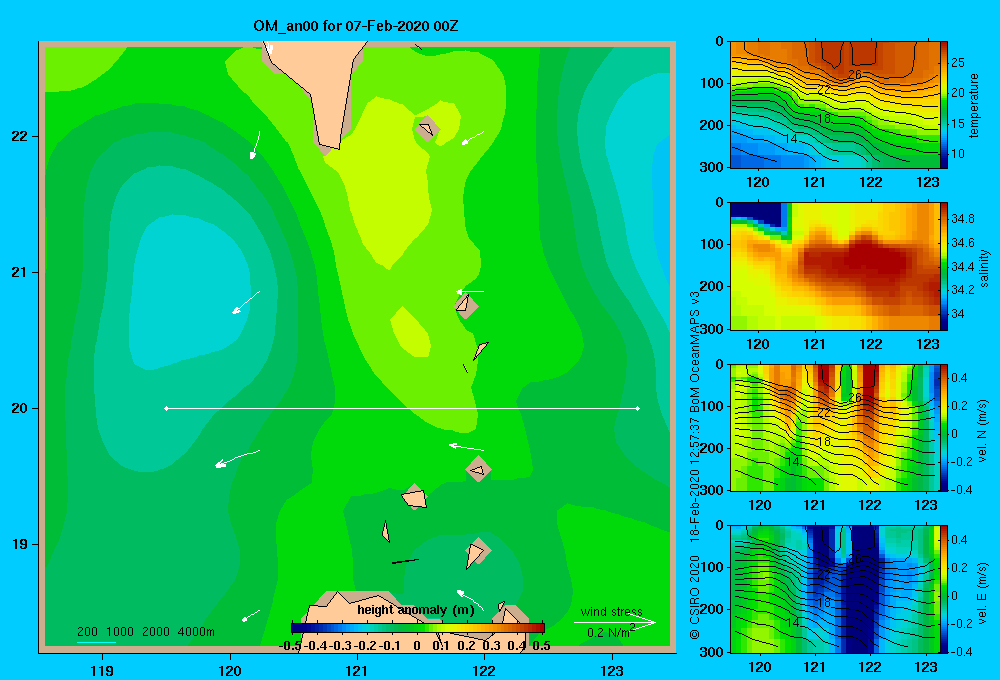Viewport: 1000px width, 680px height.
Task: Click the 'height anomaly (m)' label
Action: pyautogui.click(x=416, y=610)
